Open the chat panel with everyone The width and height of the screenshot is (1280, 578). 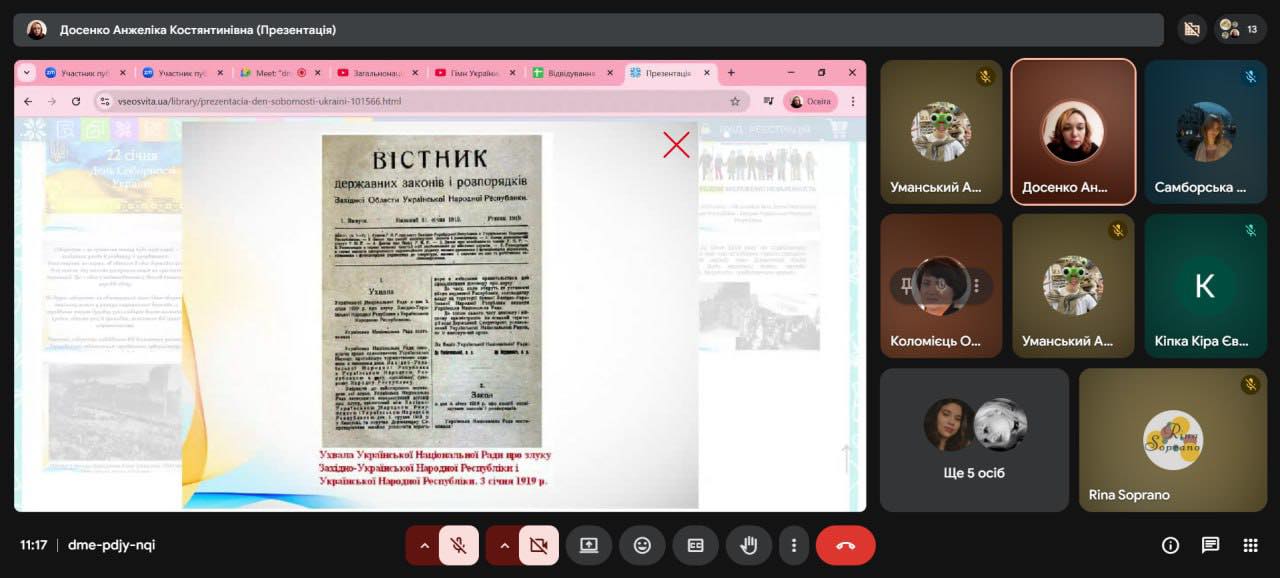click(x=1210, y=545)
